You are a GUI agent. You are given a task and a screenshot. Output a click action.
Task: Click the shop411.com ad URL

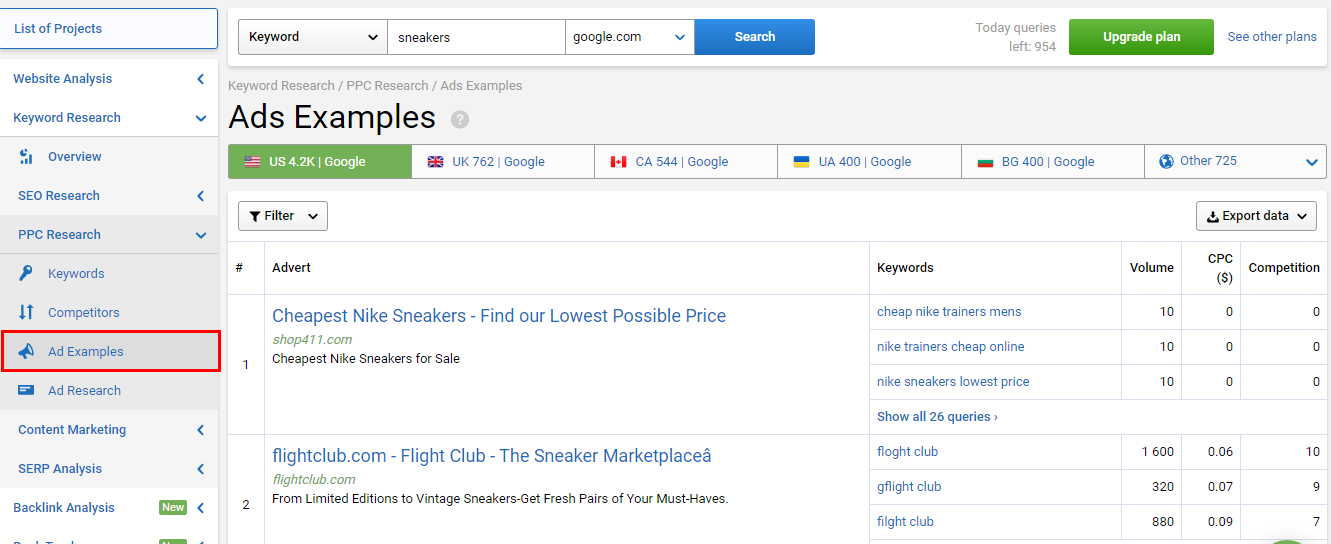pos(312,340)
